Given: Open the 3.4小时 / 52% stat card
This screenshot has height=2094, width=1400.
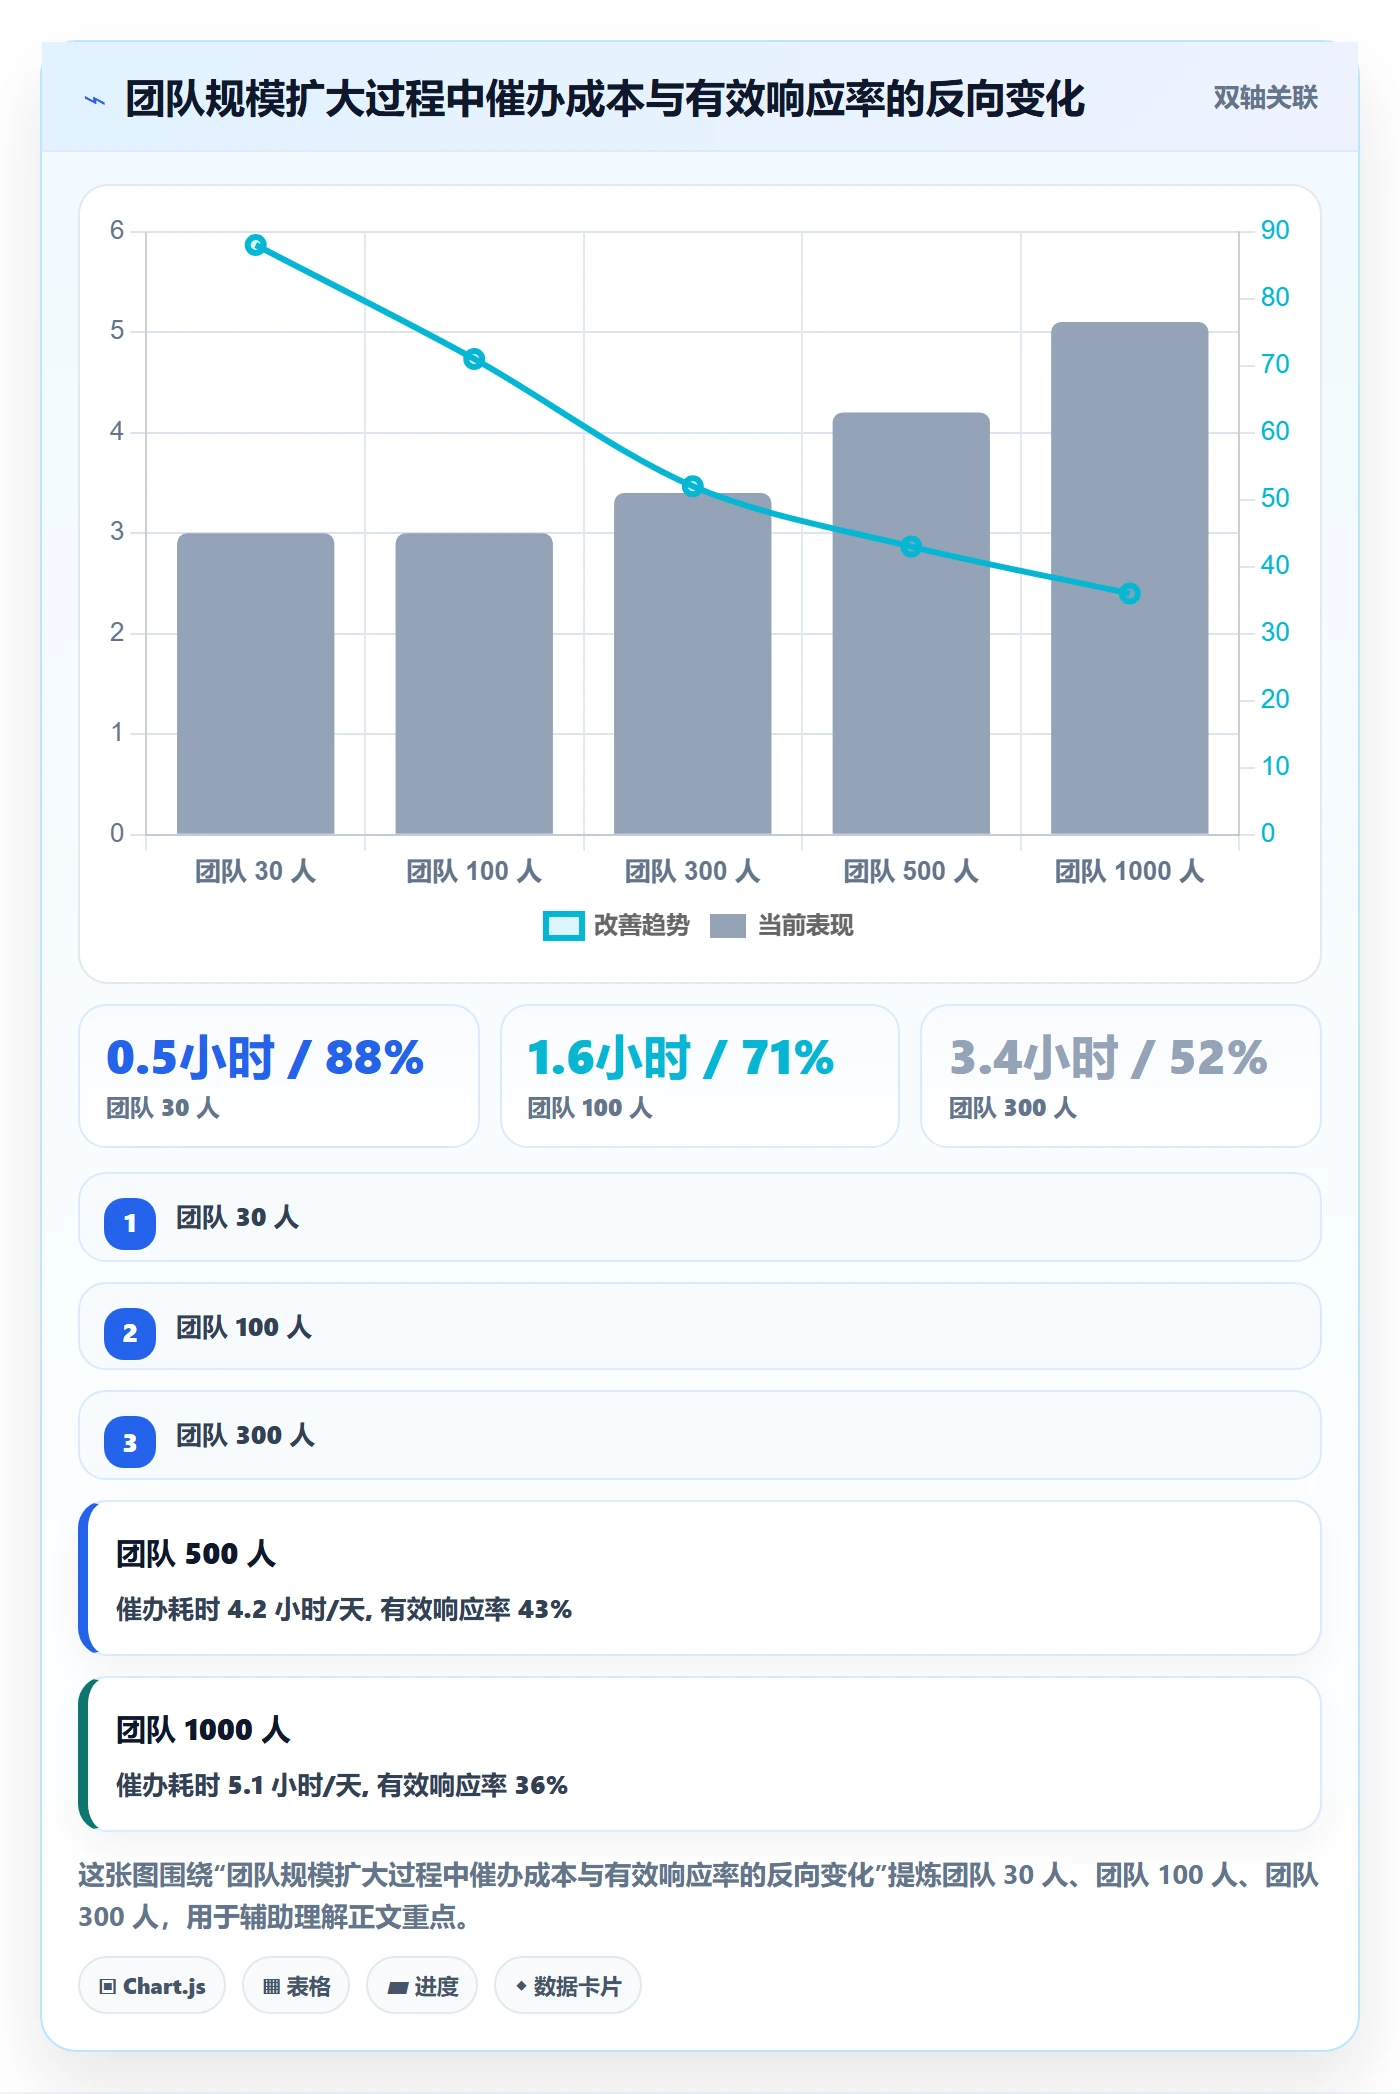Looking at the screenshot, I should coord(1121,1076).
